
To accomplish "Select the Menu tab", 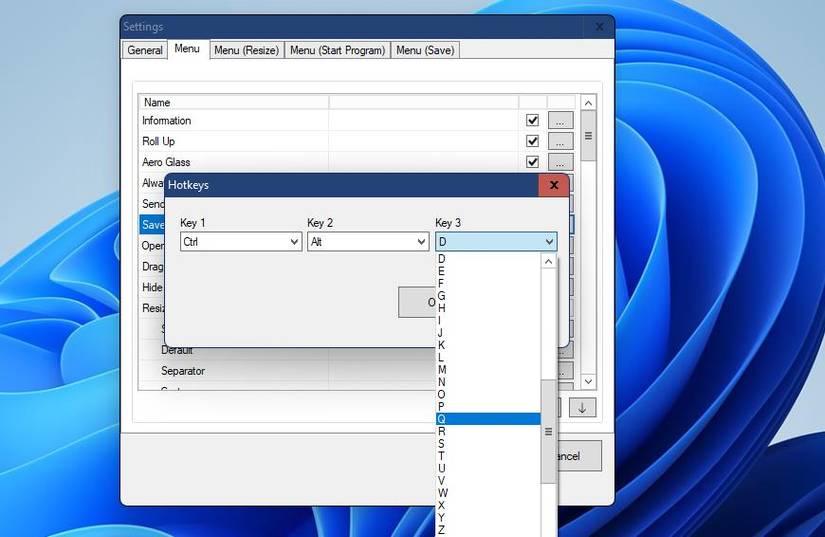I will point(187,49).
